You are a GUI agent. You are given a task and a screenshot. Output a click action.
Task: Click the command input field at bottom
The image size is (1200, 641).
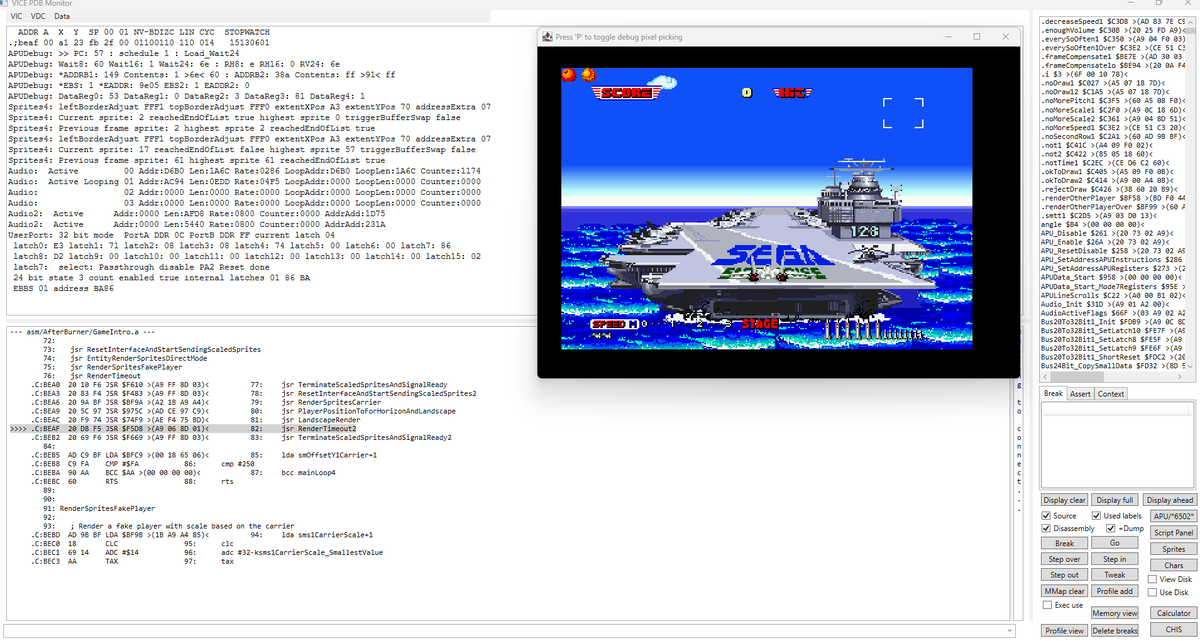tap(508, 631)
